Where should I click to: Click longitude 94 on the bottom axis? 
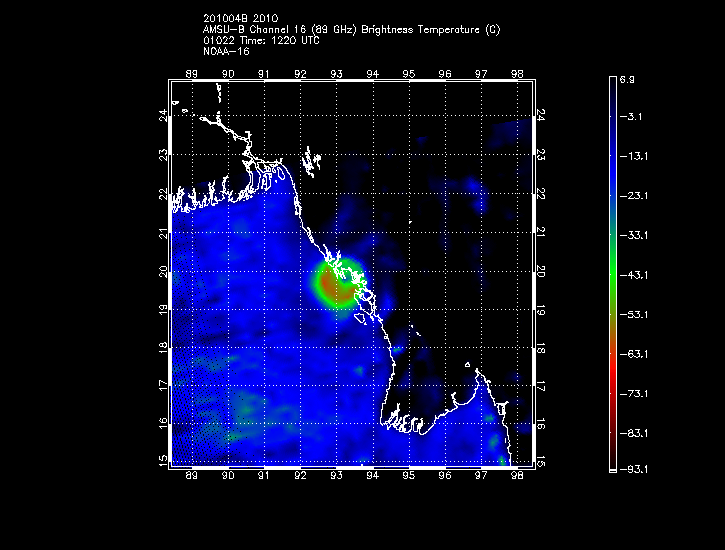click(x=372, y=475)
